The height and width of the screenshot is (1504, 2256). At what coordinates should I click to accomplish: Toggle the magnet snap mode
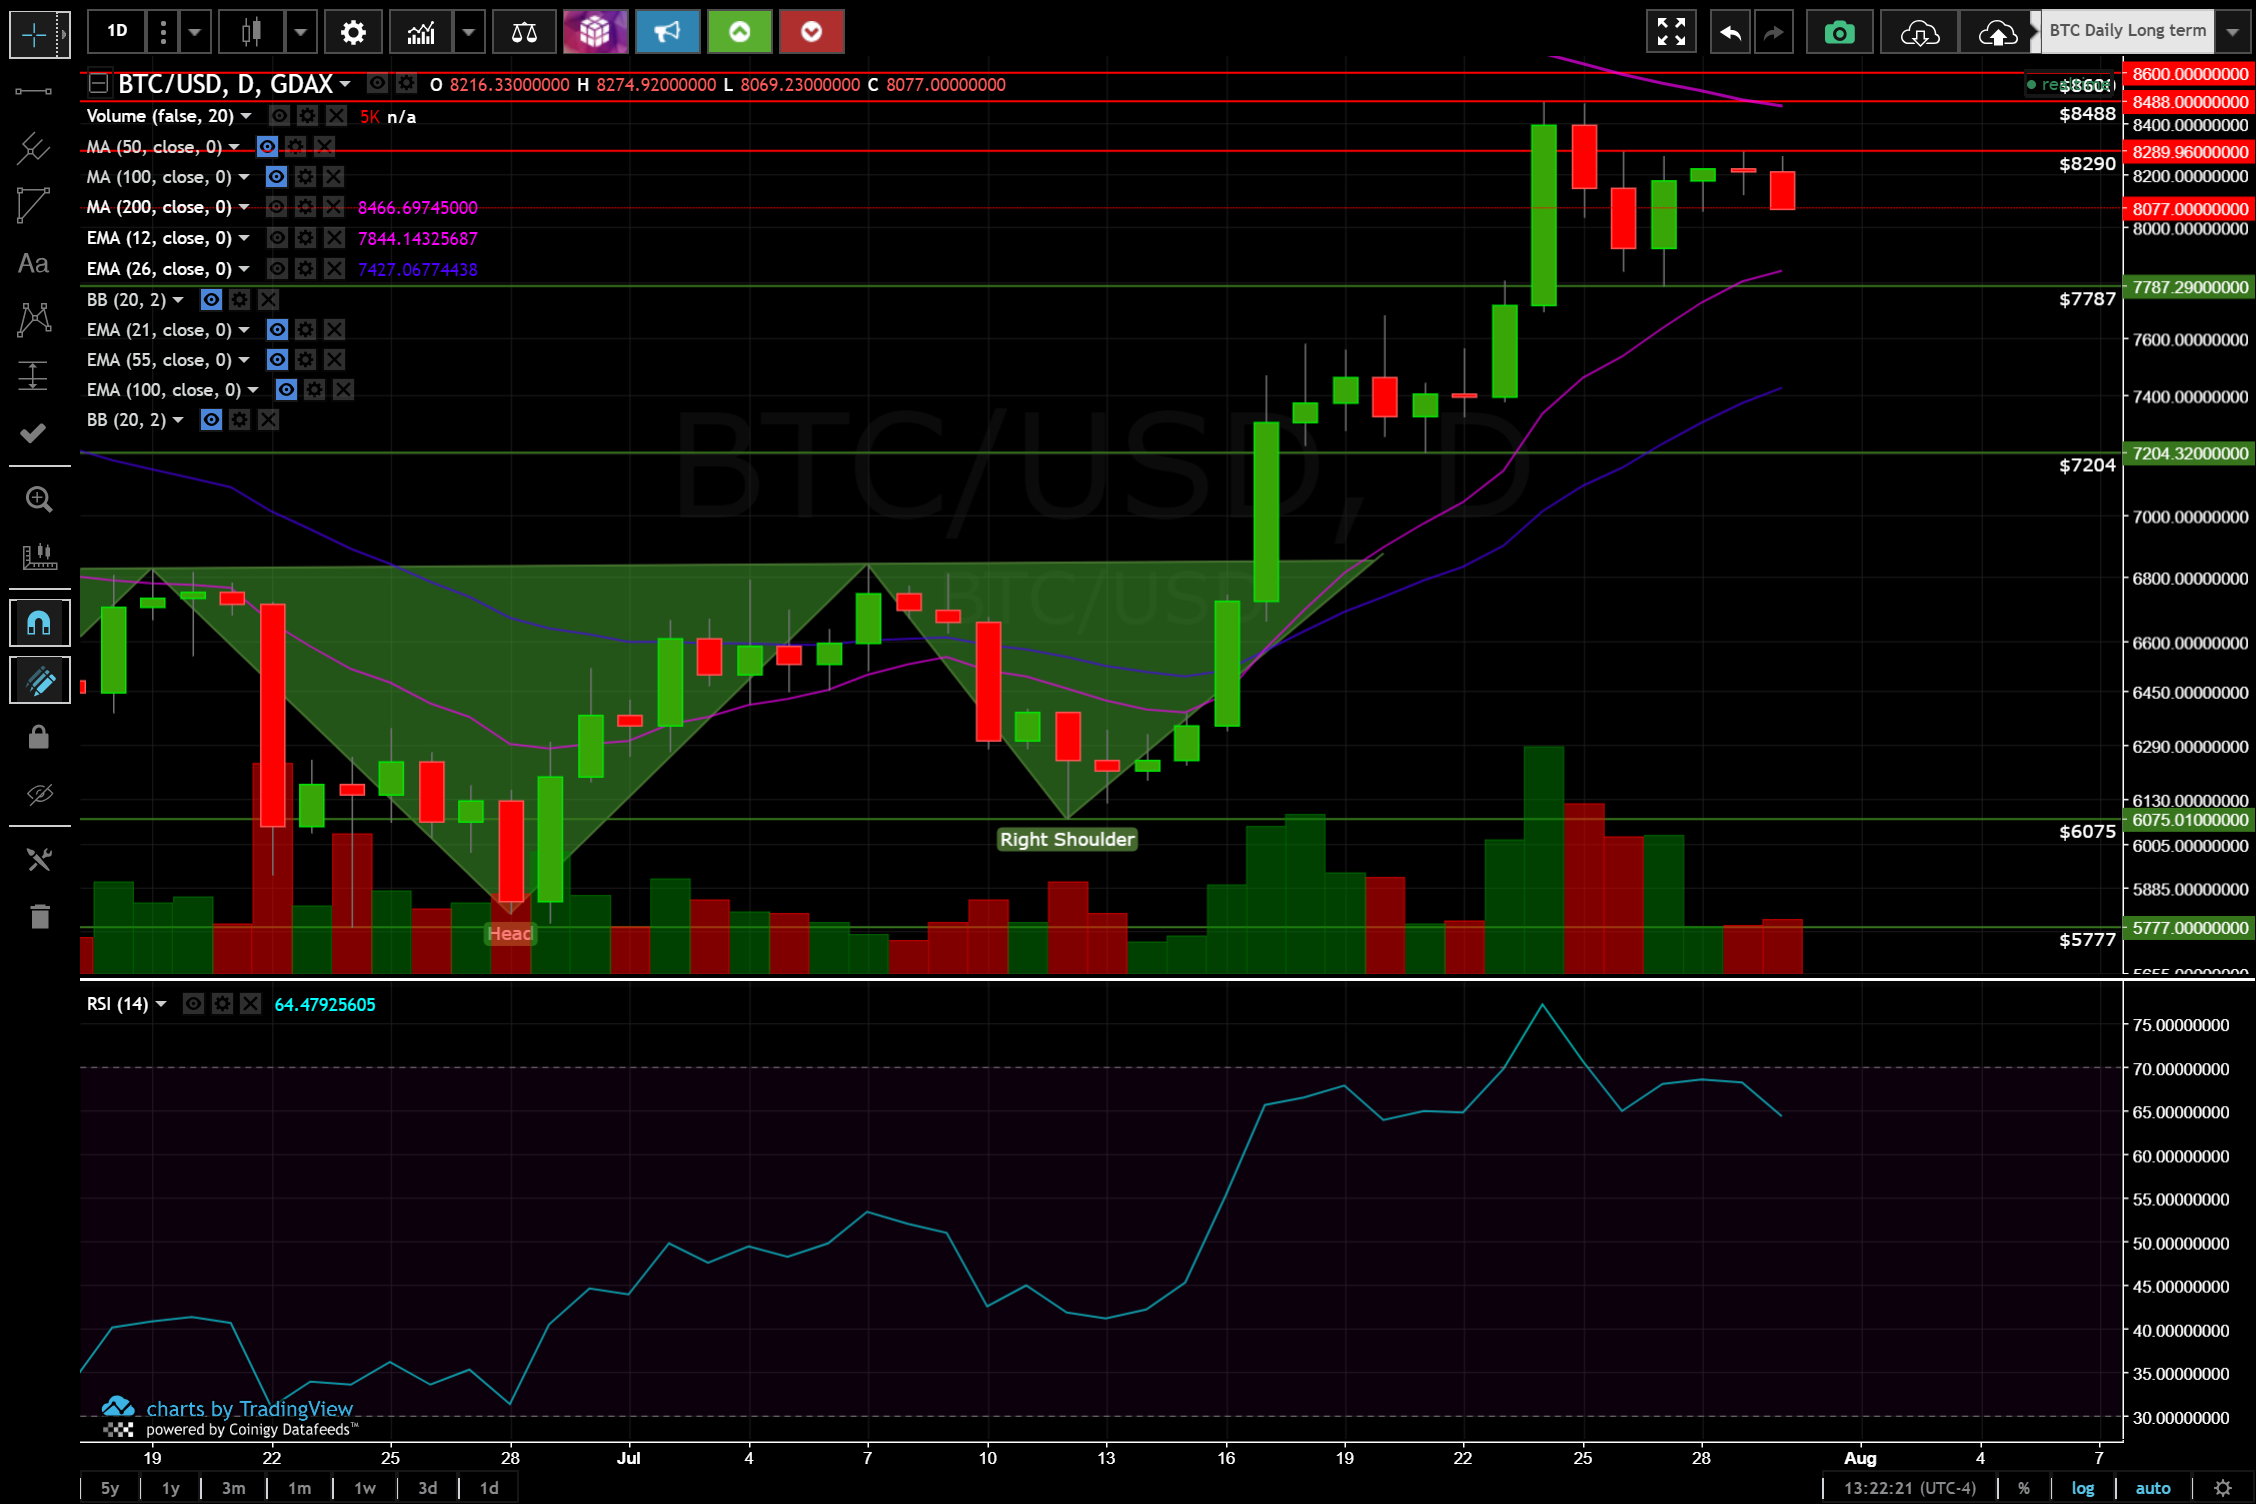39,623
